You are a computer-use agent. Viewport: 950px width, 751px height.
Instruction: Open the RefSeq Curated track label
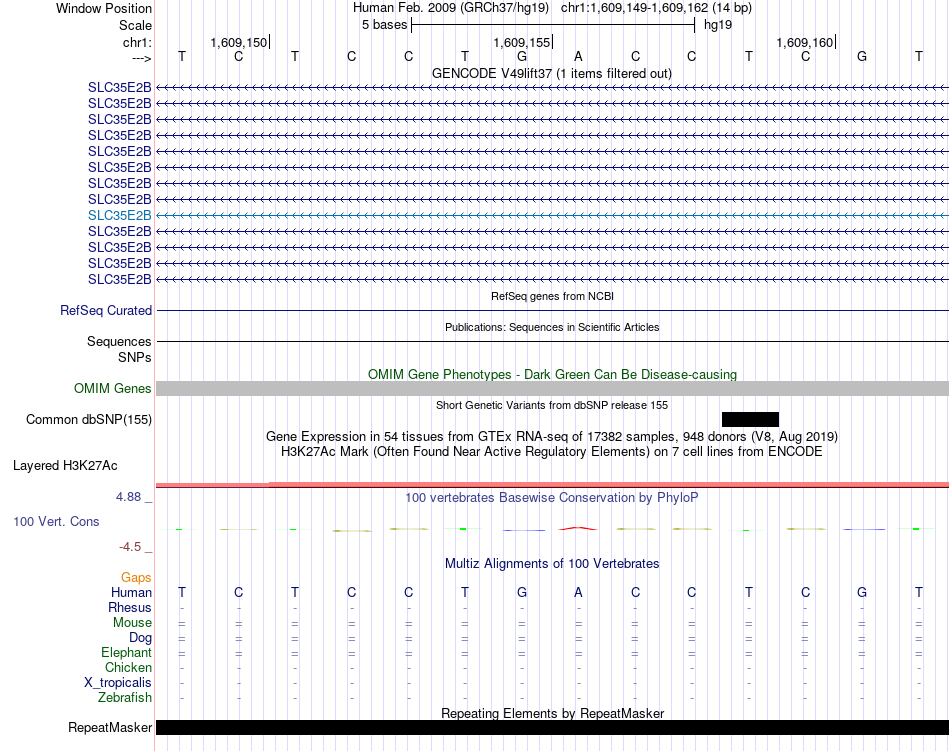pos(105,311)
